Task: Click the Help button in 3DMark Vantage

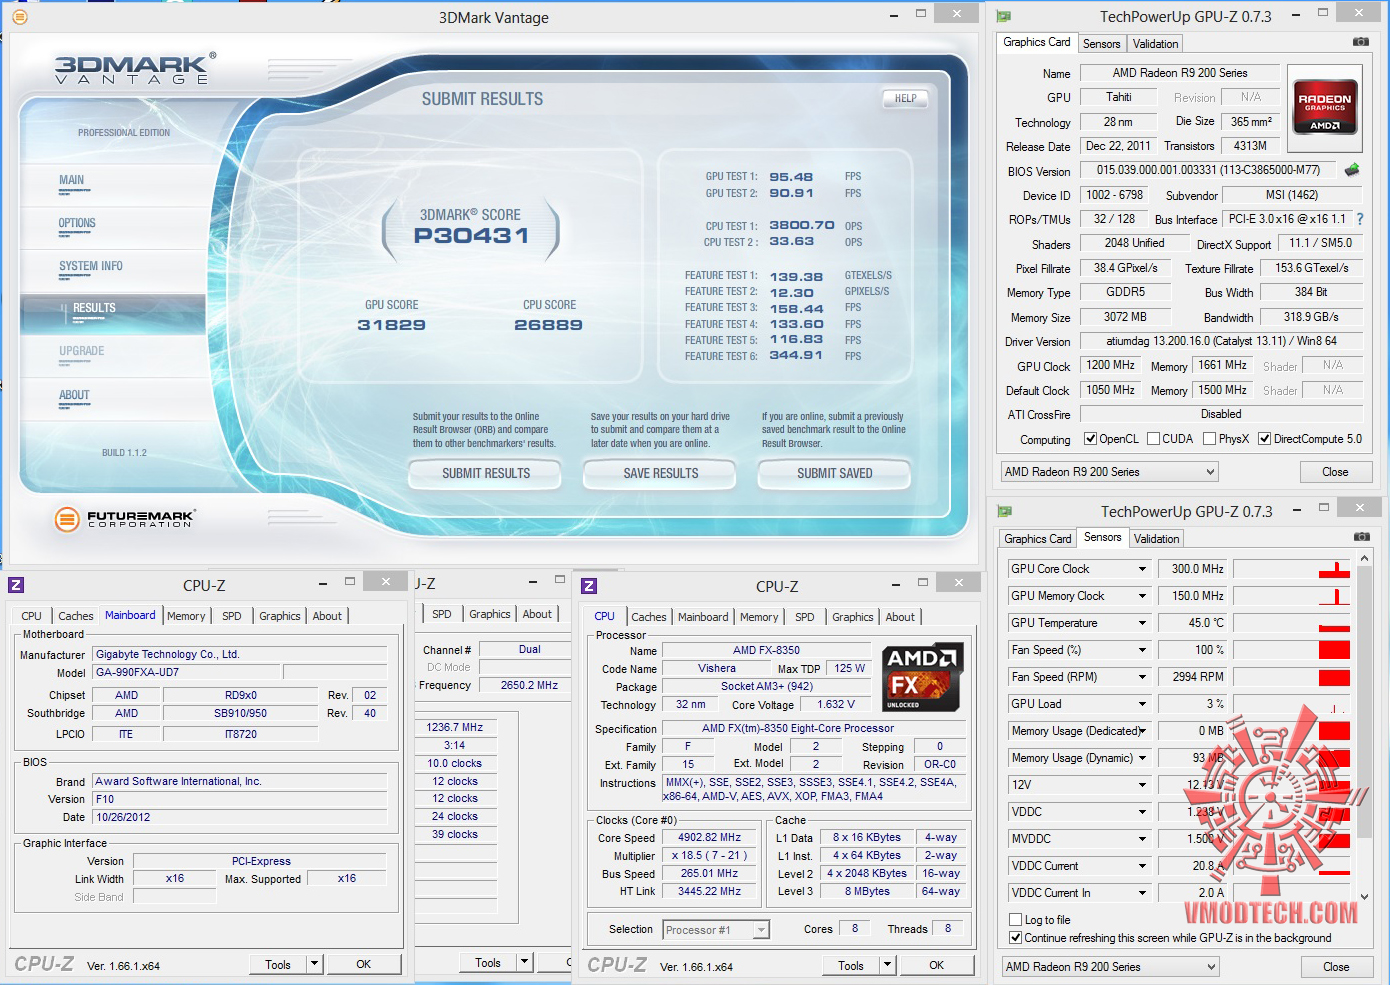Action: coord(905,98)
